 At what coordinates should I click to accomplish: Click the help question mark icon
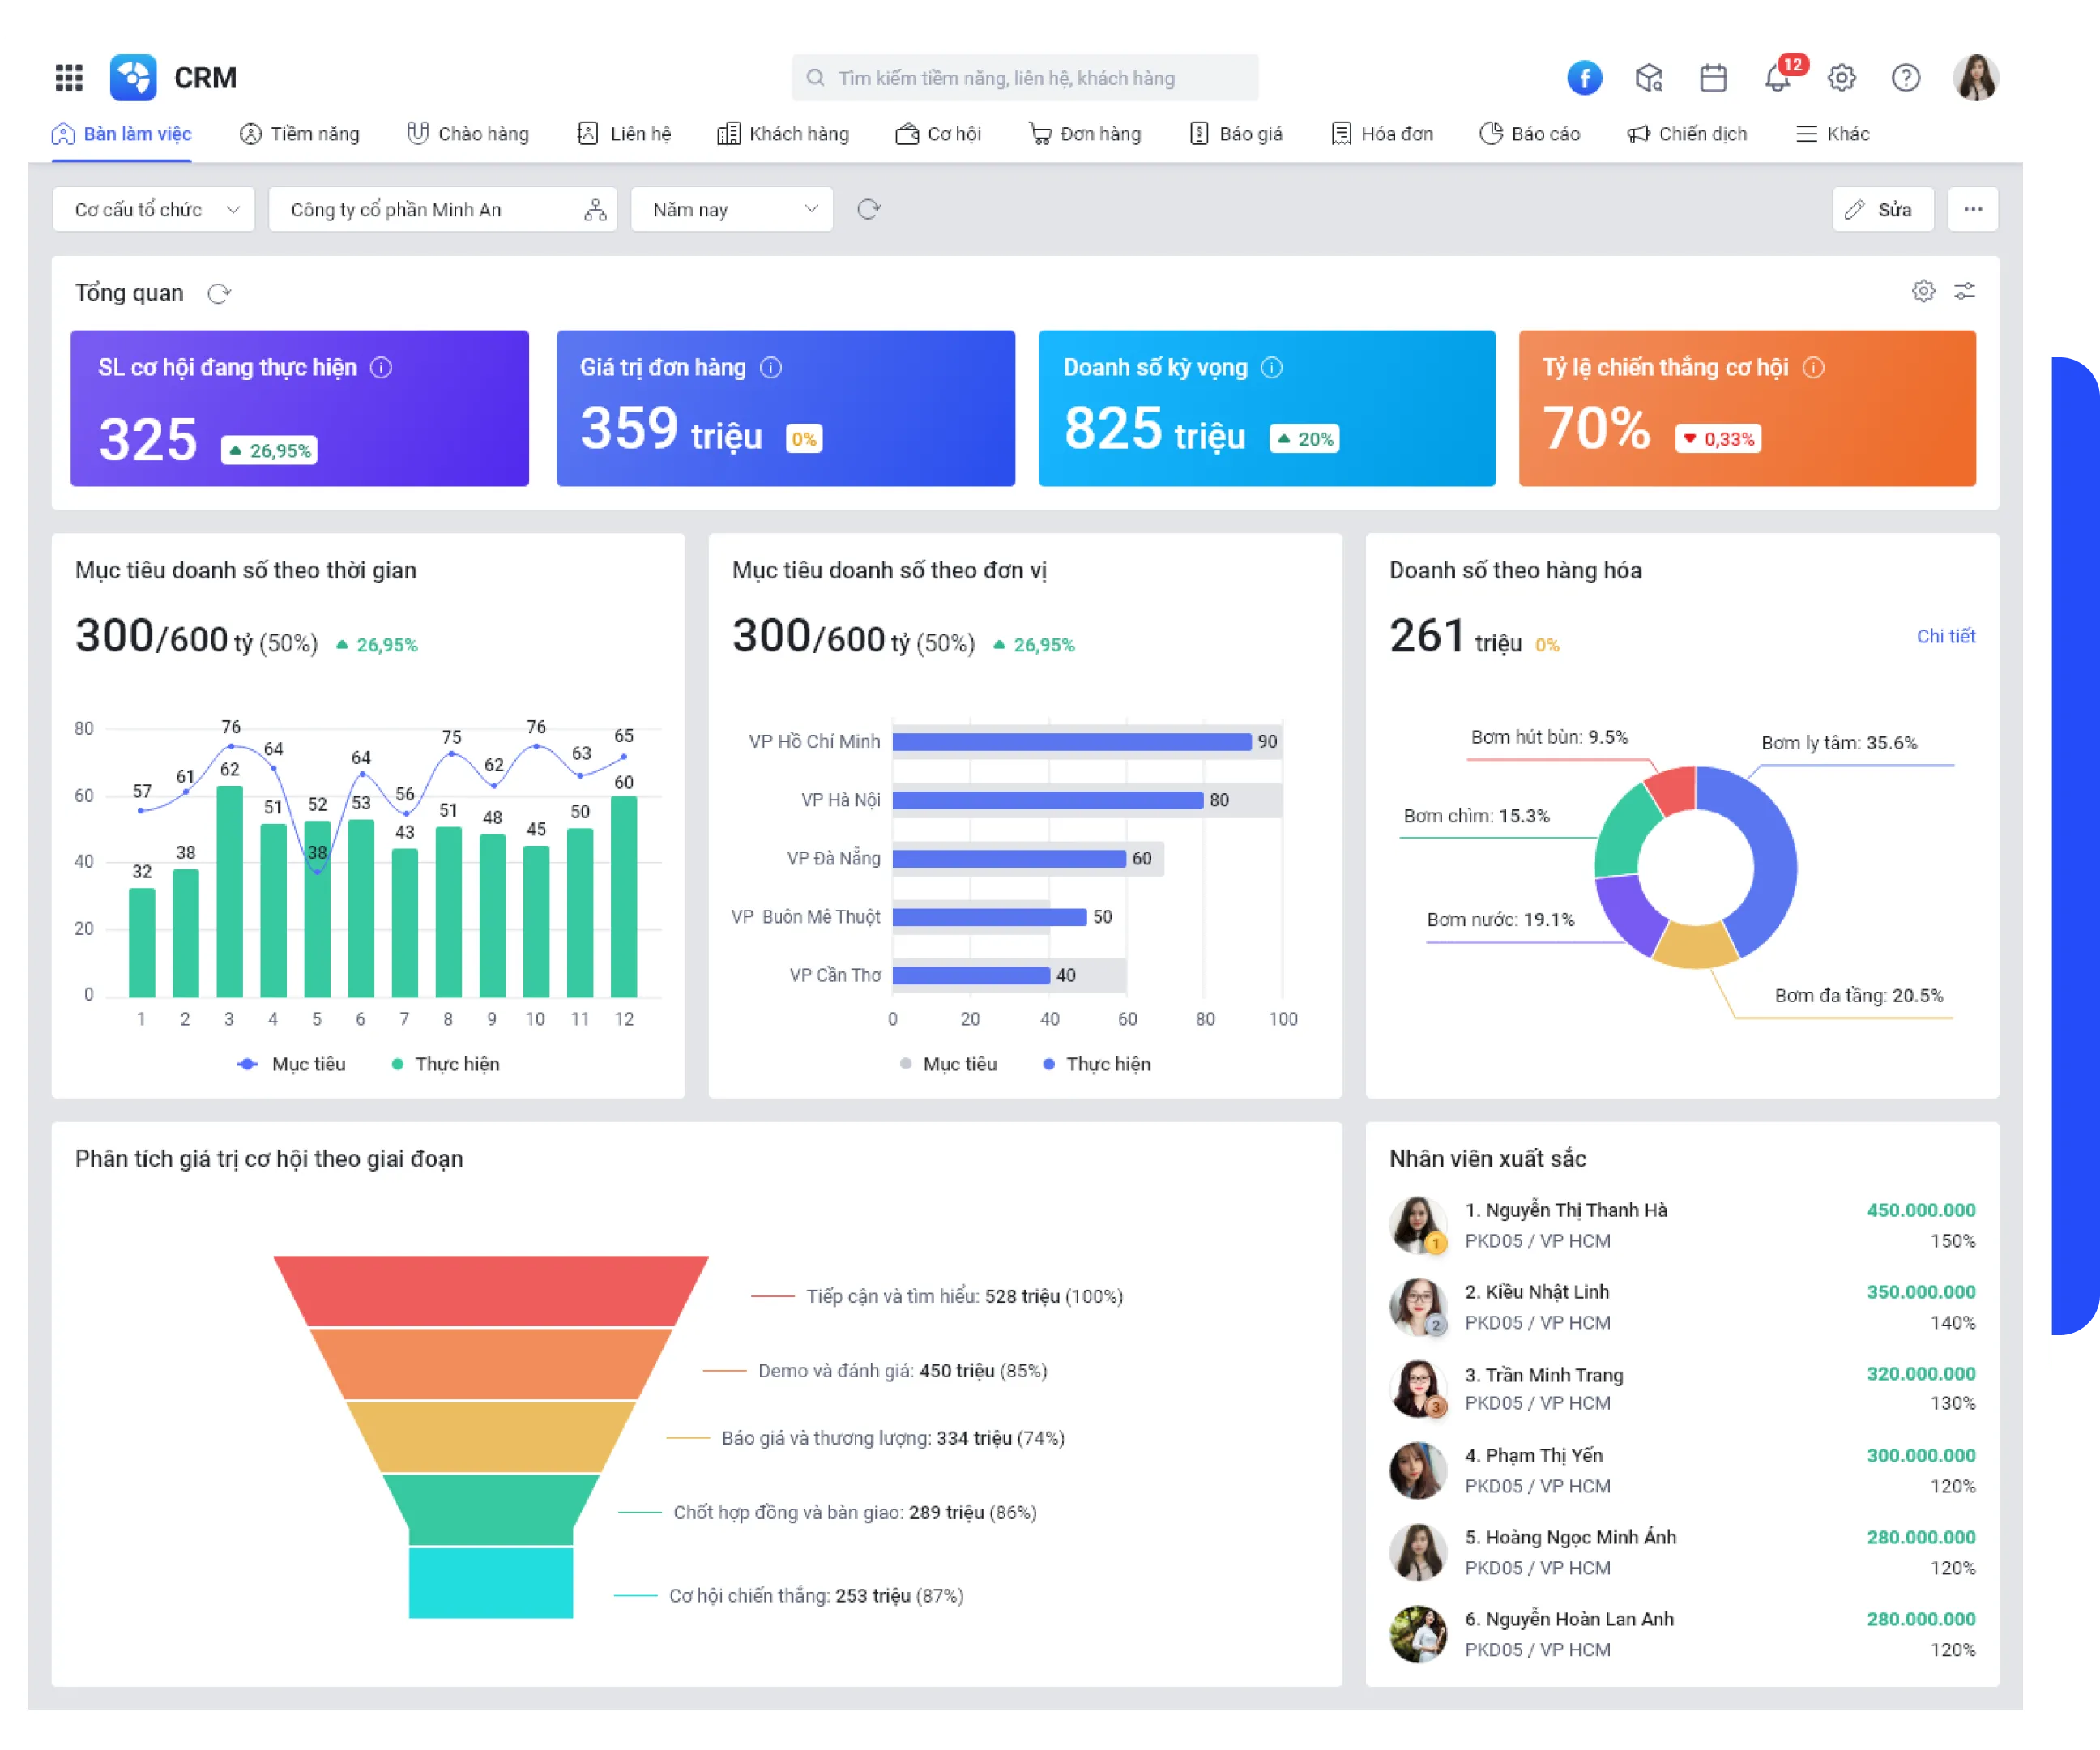[1906, 77]
